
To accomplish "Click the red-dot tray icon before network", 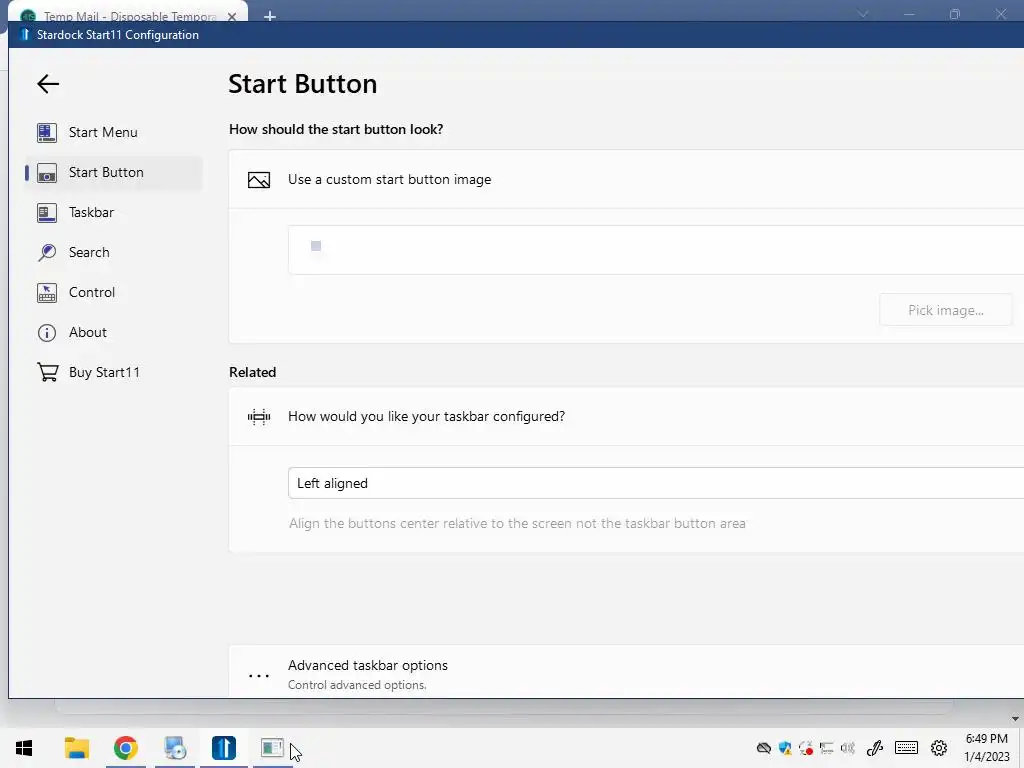I will click(x=806, y=748).
